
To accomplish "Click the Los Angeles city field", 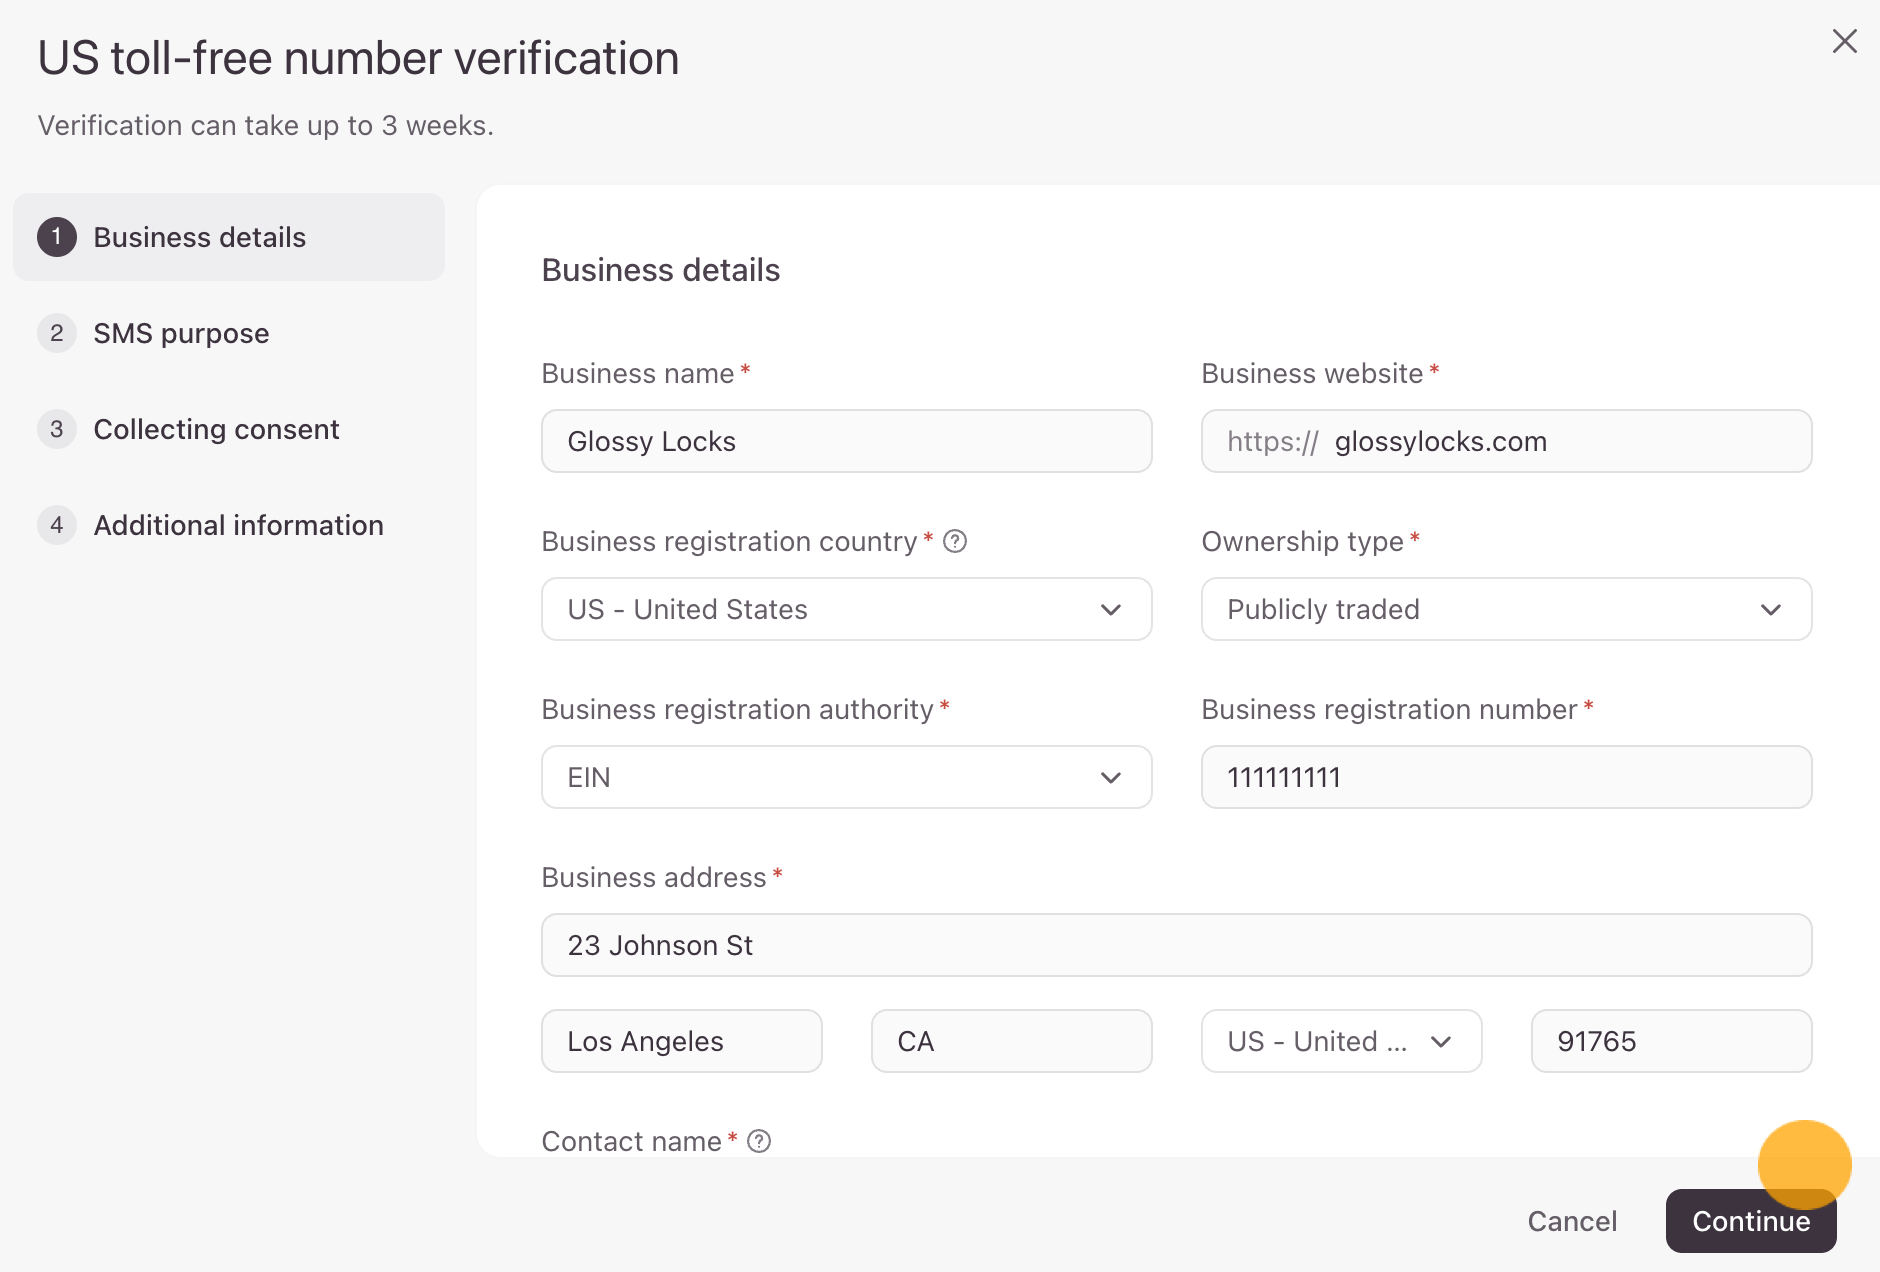I will 682,1041.
